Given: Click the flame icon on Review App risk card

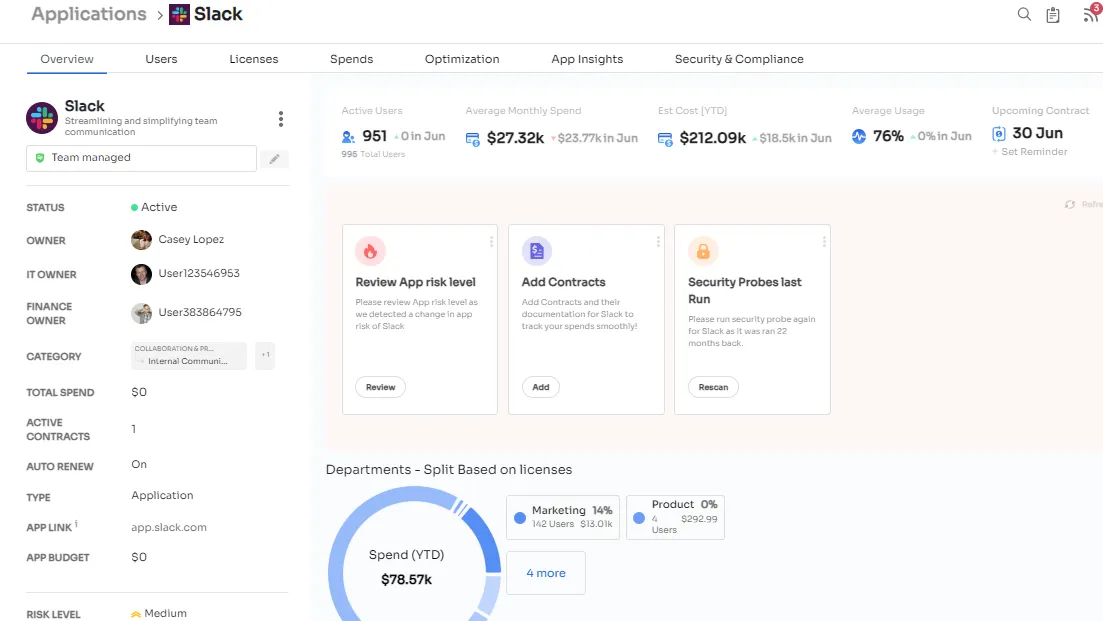Looking at the screenshot, I should (x=371, y=251).
